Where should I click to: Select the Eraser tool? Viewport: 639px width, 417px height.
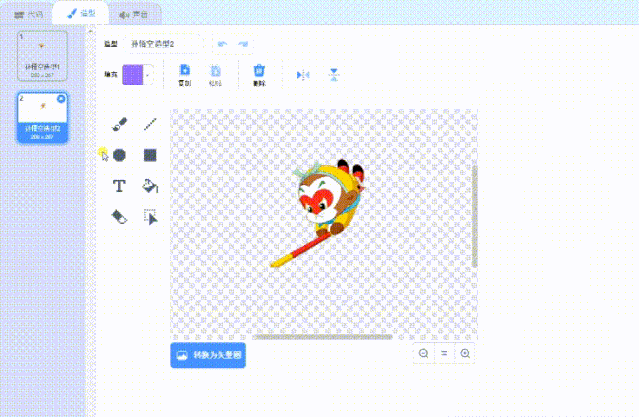119,217
